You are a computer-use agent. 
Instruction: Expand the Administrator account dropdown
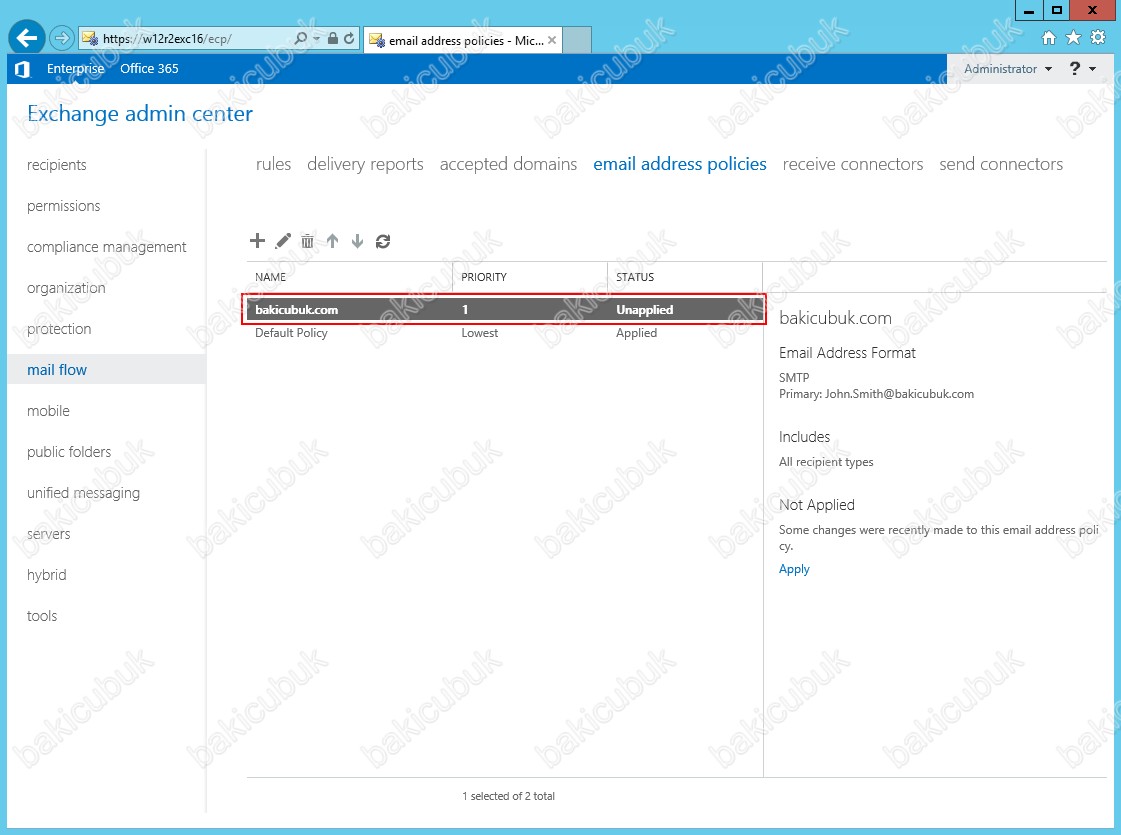pyautogui.click(x=1007, y=69)
